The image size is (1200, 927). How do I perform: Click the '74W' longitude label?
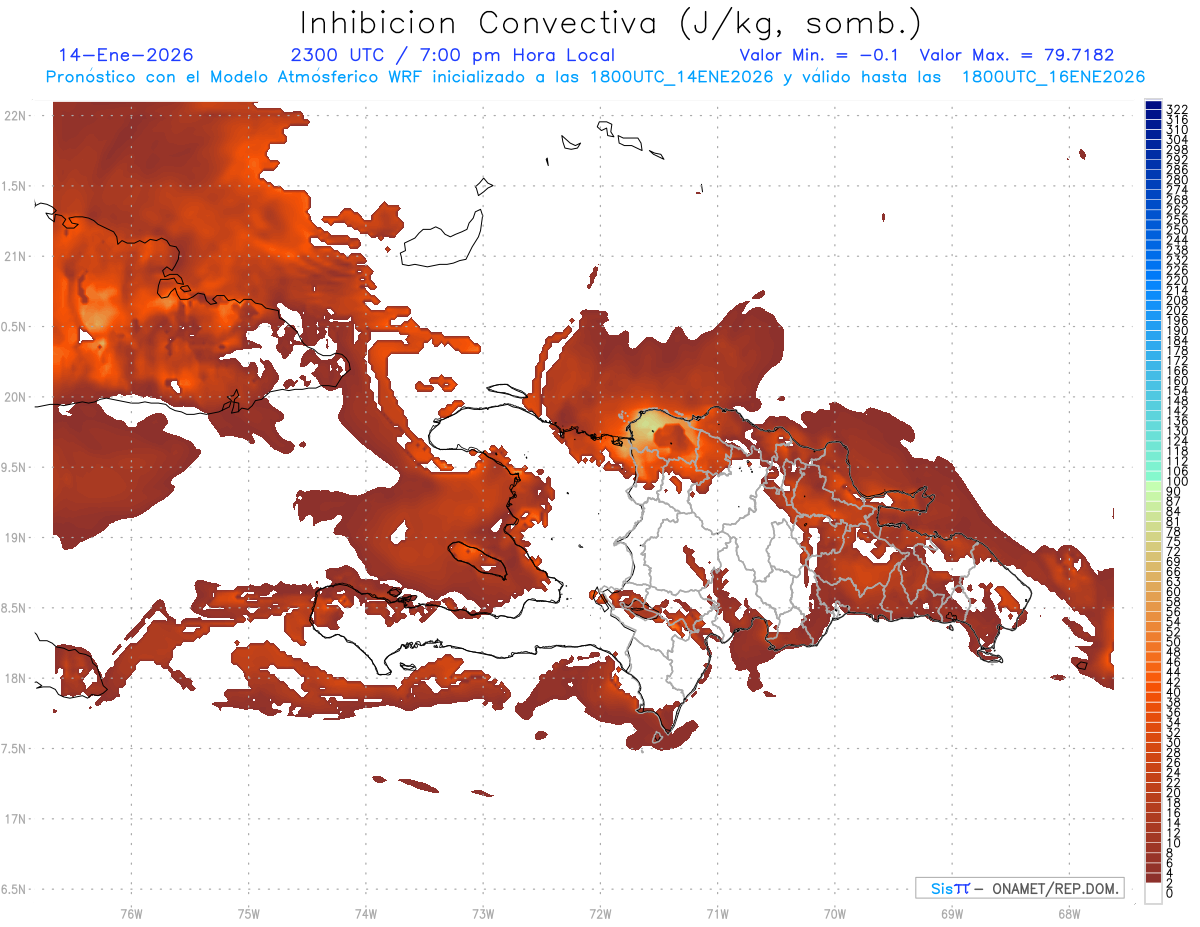(x=366, y=913)
